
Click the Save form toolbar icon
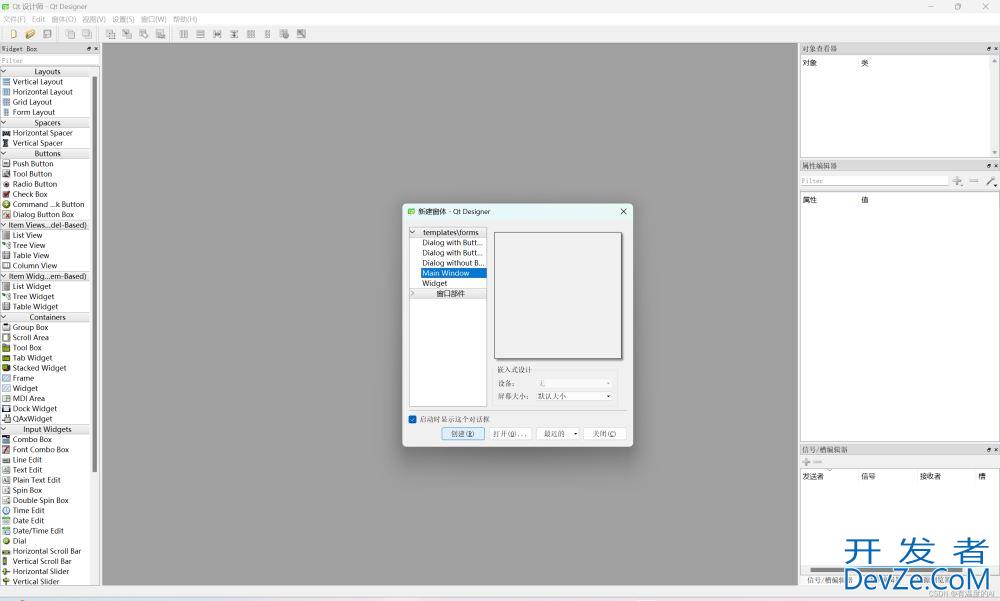point(47,34)
